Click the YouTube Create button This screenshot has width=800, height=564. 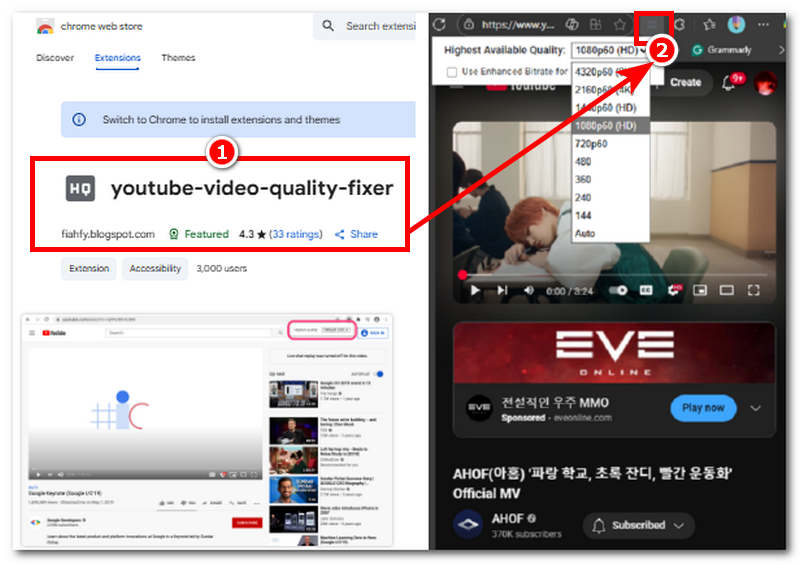tap(685, 83)
